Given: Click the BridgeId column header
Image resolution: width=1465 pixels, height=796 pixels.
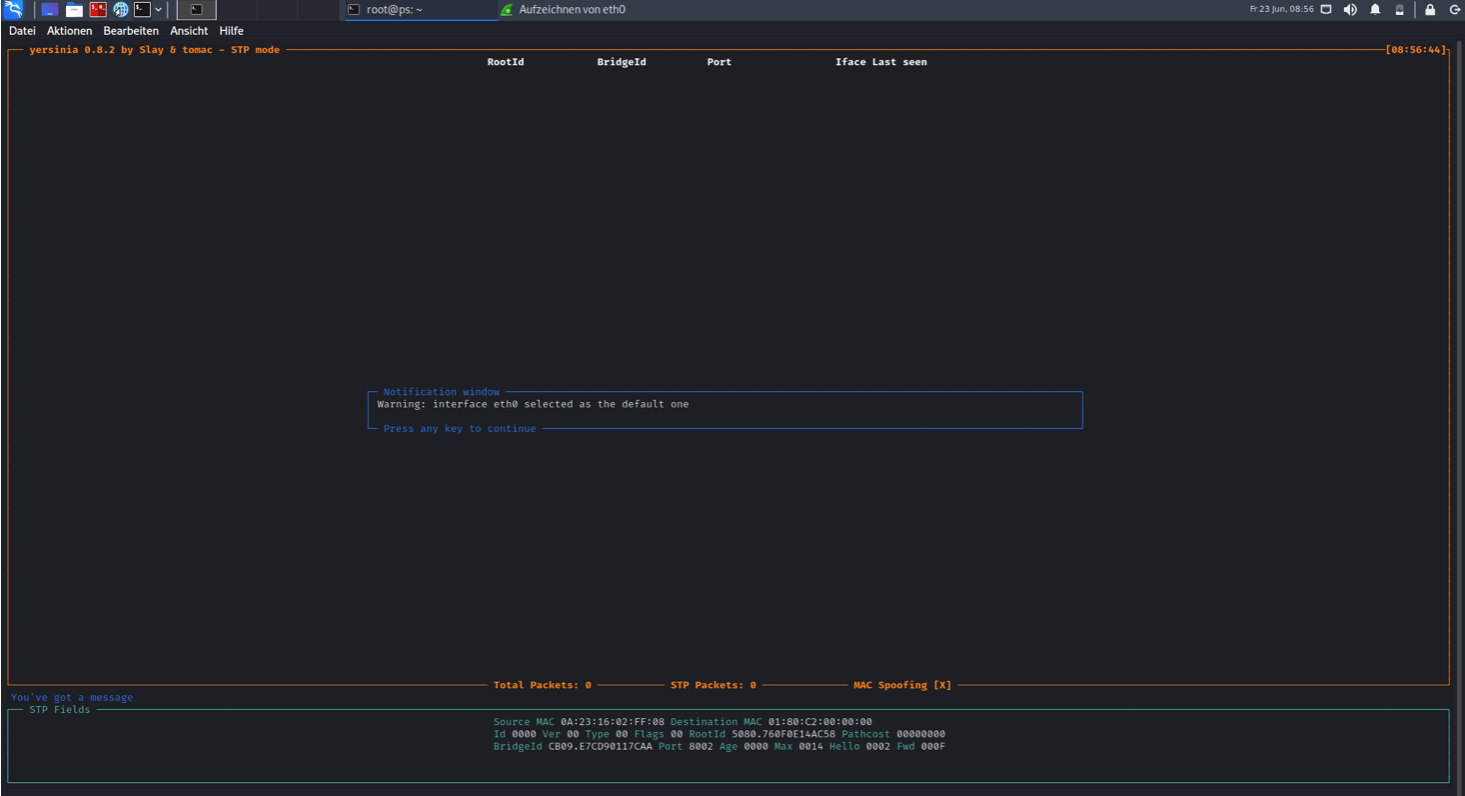Looking at the screenshot, I should tap(622, 62).
